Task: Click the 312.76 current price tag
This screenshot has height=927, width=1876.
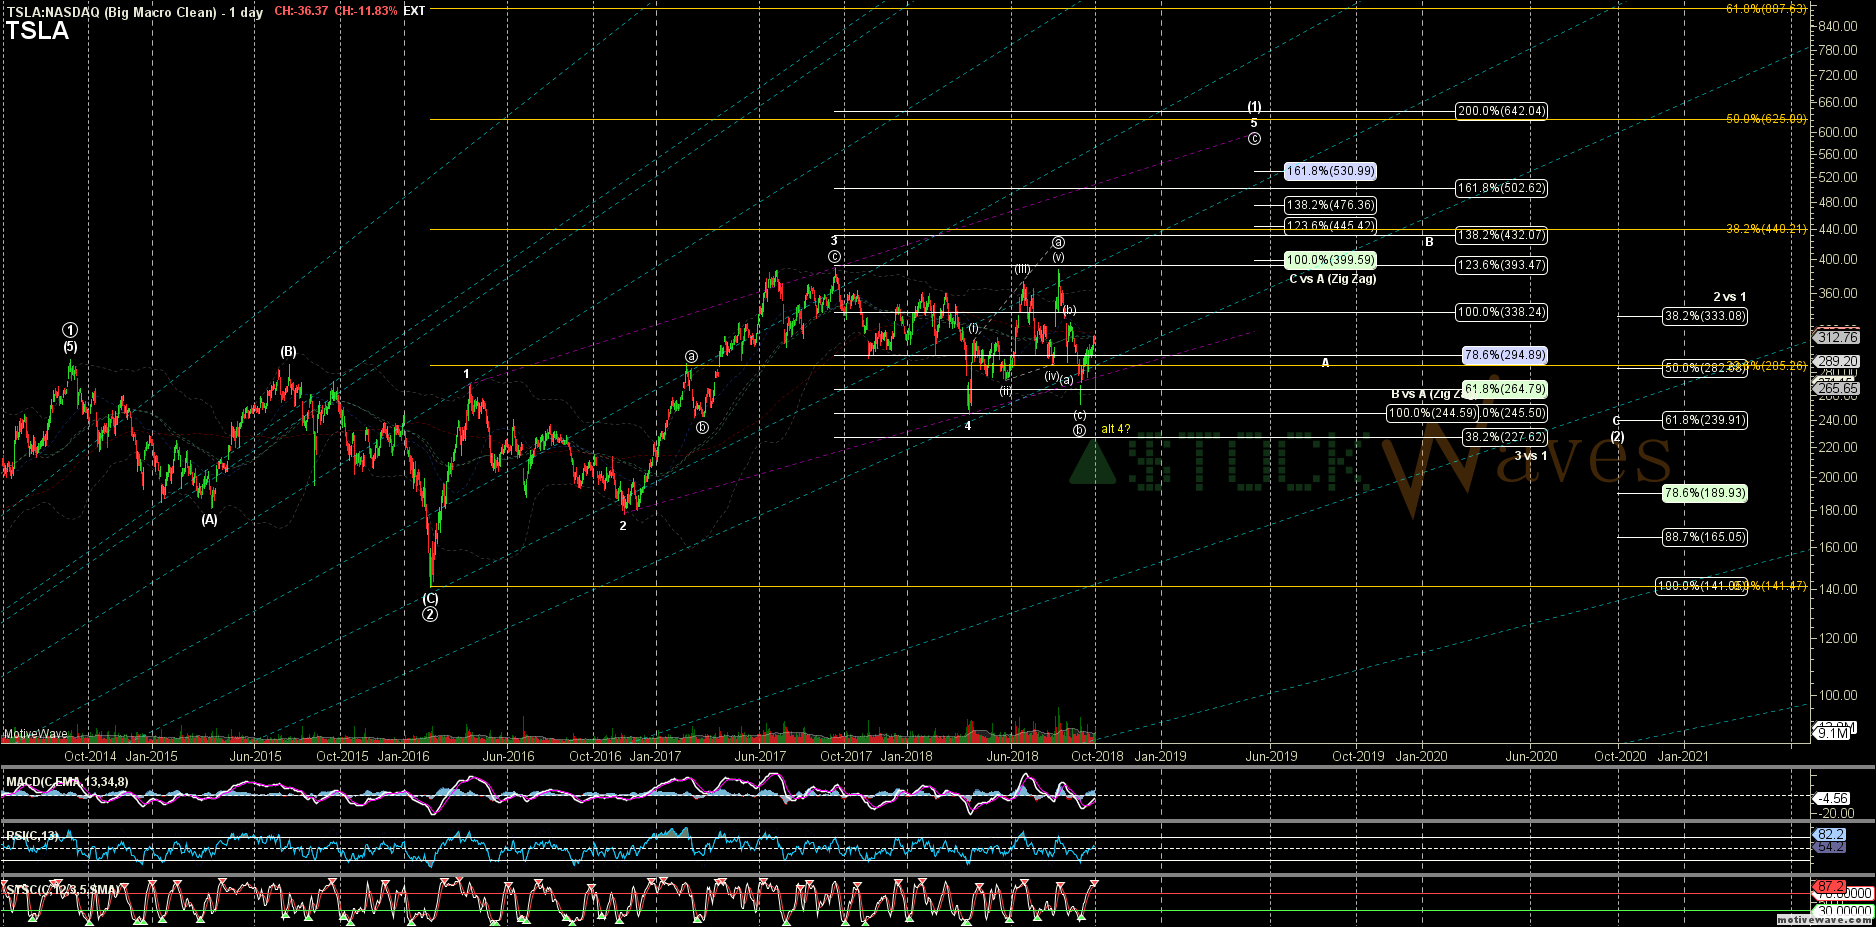Action: (1837, 338)
